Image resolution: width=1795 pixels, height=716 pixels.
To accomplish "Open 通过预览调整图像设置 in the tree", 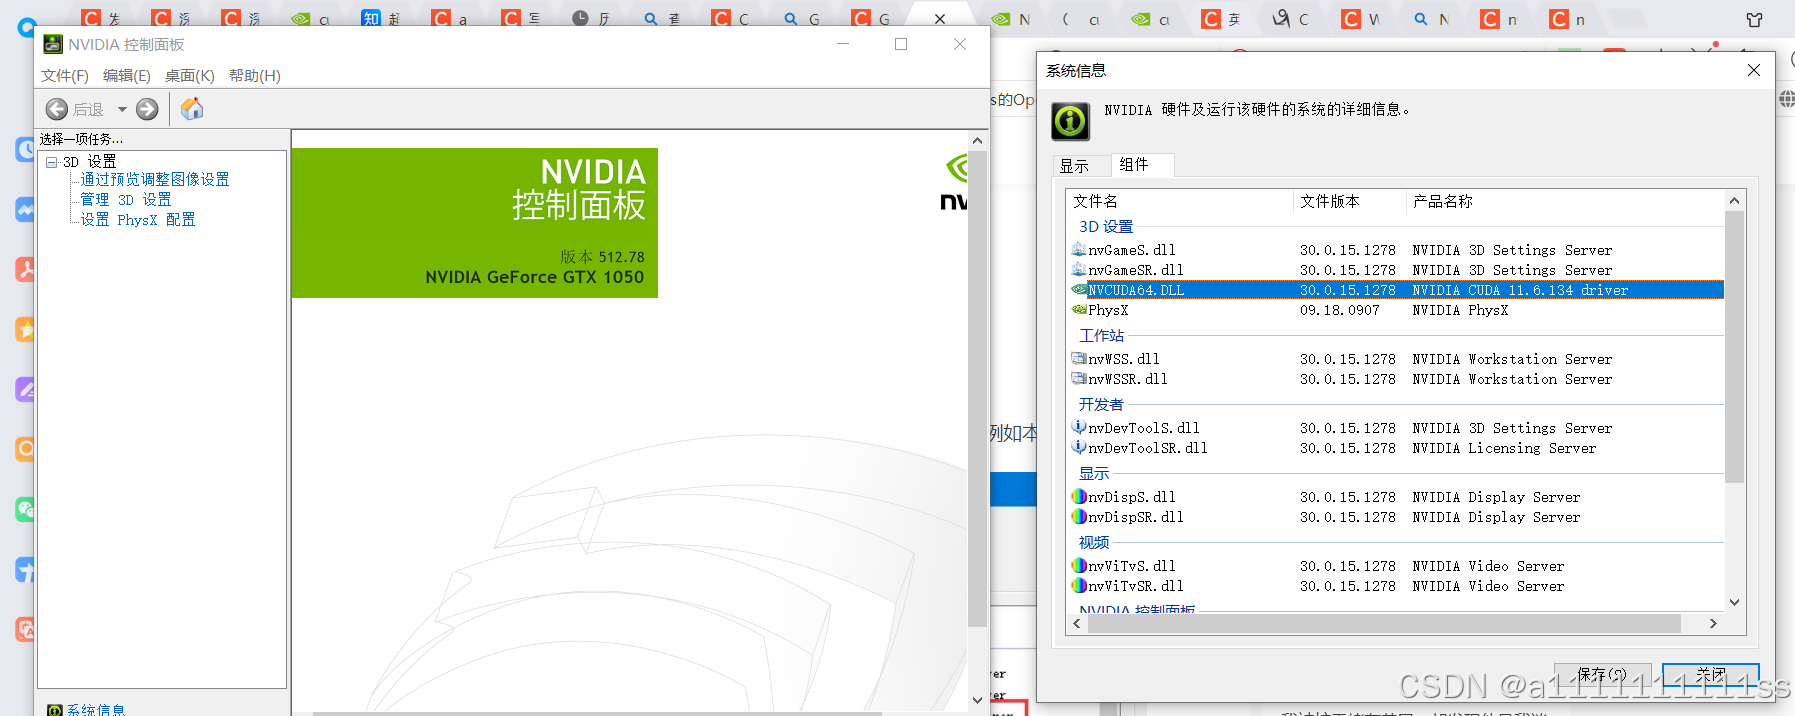I will 155,179.
